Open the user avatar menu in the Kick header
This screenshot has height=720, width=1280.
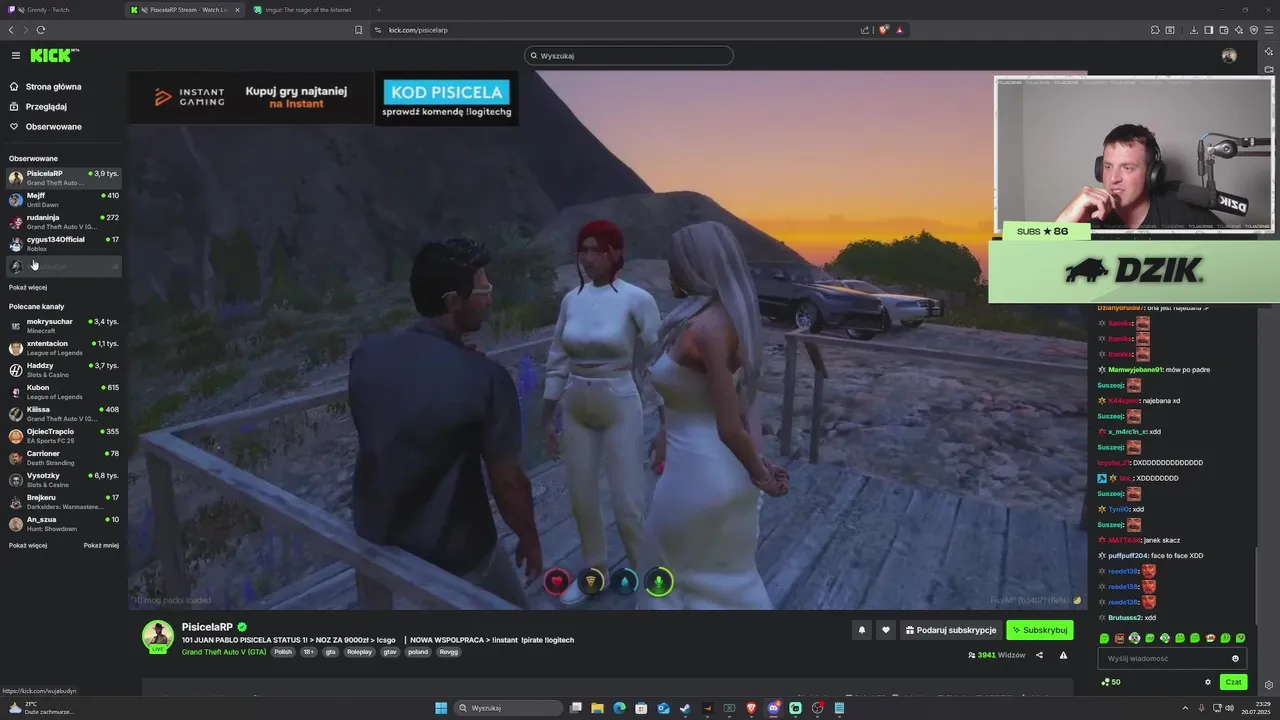[x=1229, y=56]
